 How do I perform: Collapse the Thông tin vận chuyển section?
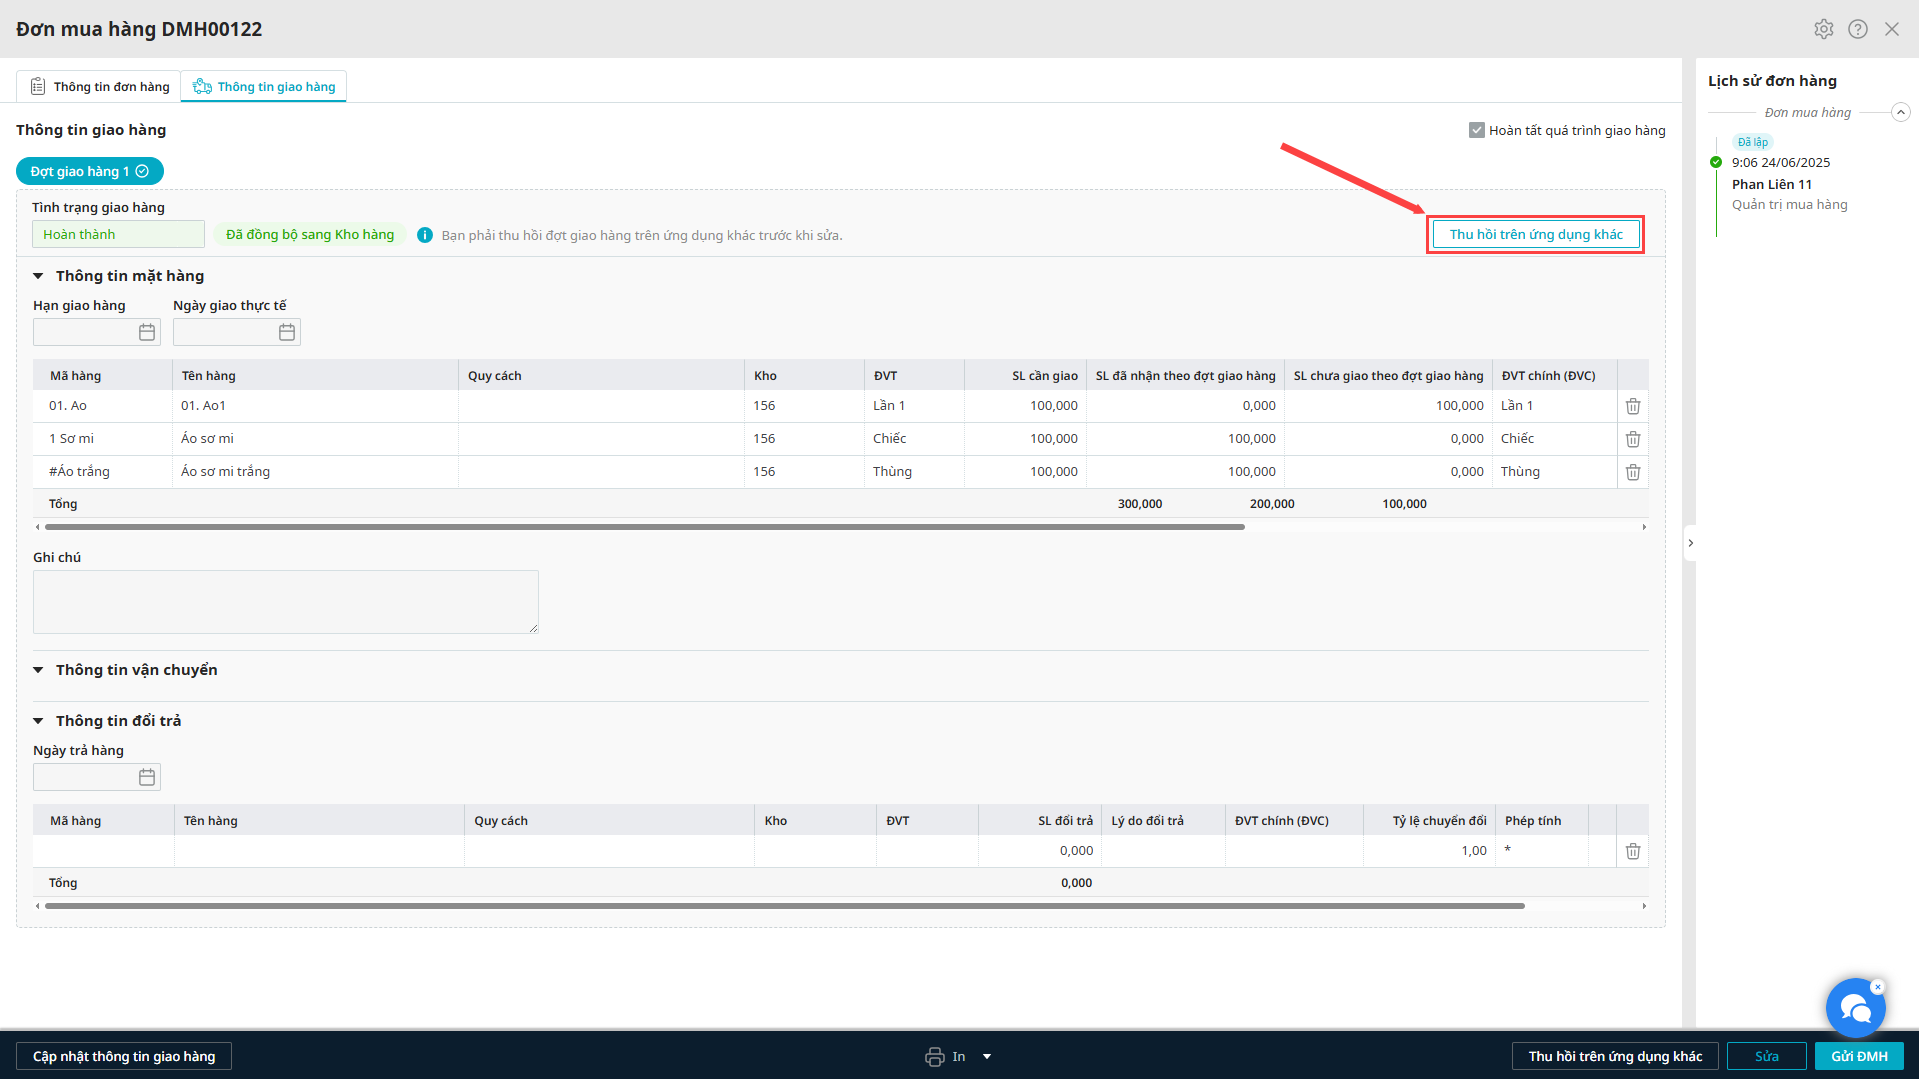[38, 670]
